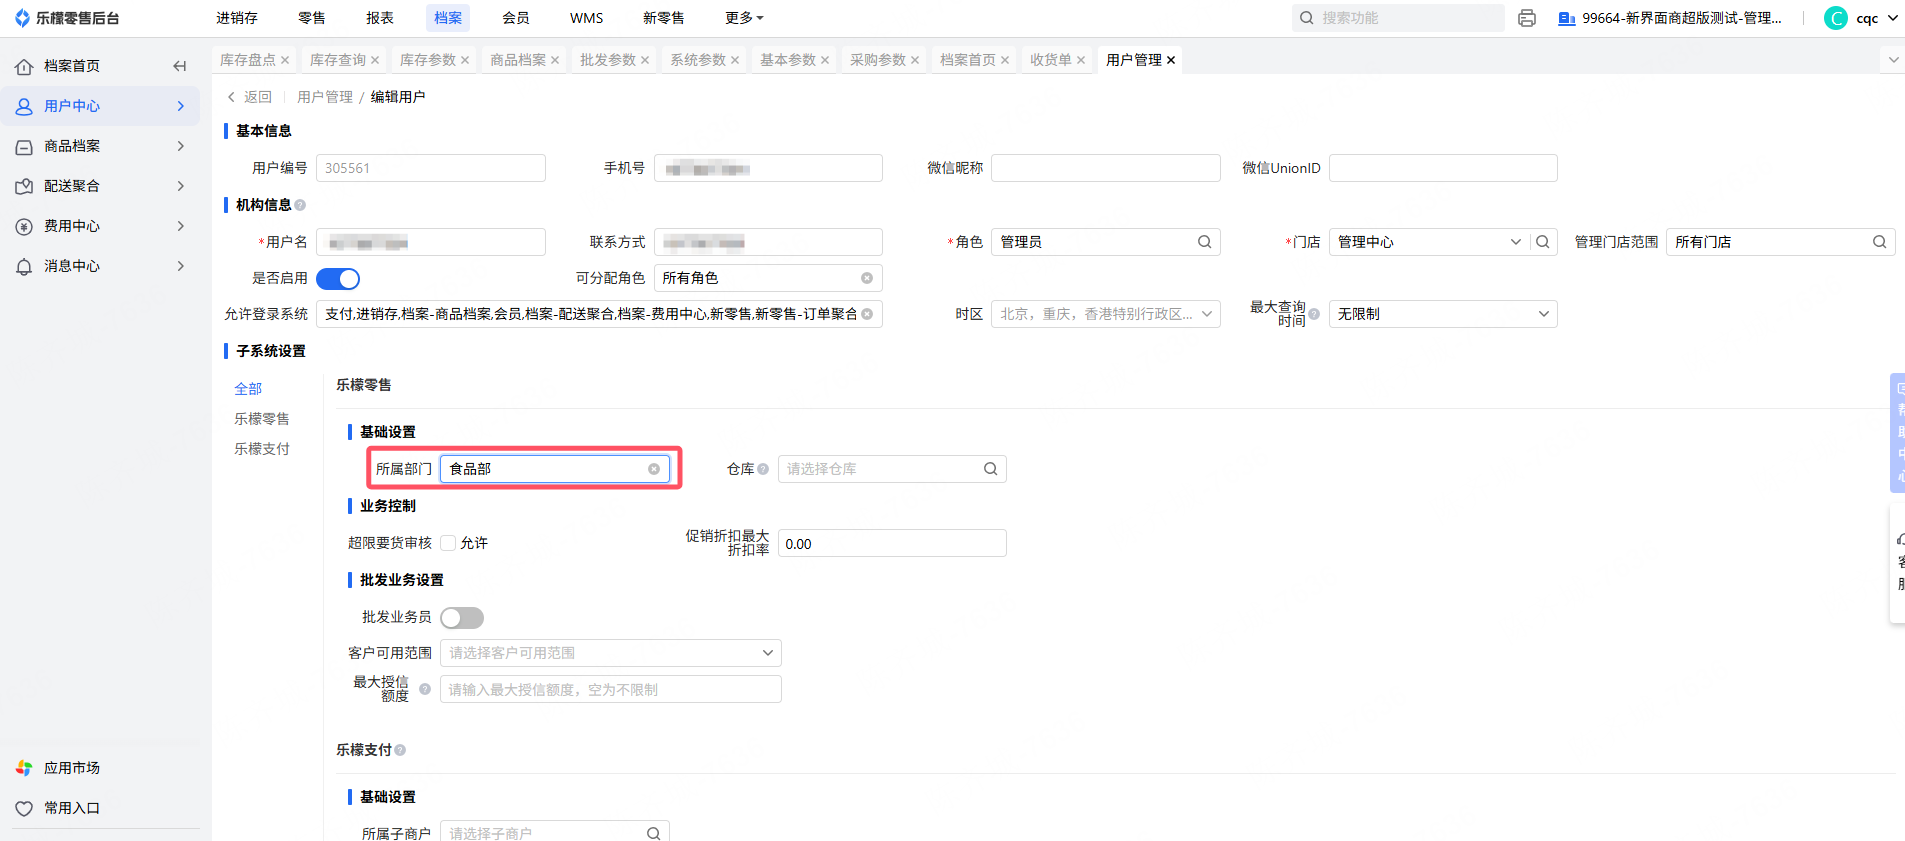Open the 零售 top menu
The image size is (1905, 841).
pos(312,18)
